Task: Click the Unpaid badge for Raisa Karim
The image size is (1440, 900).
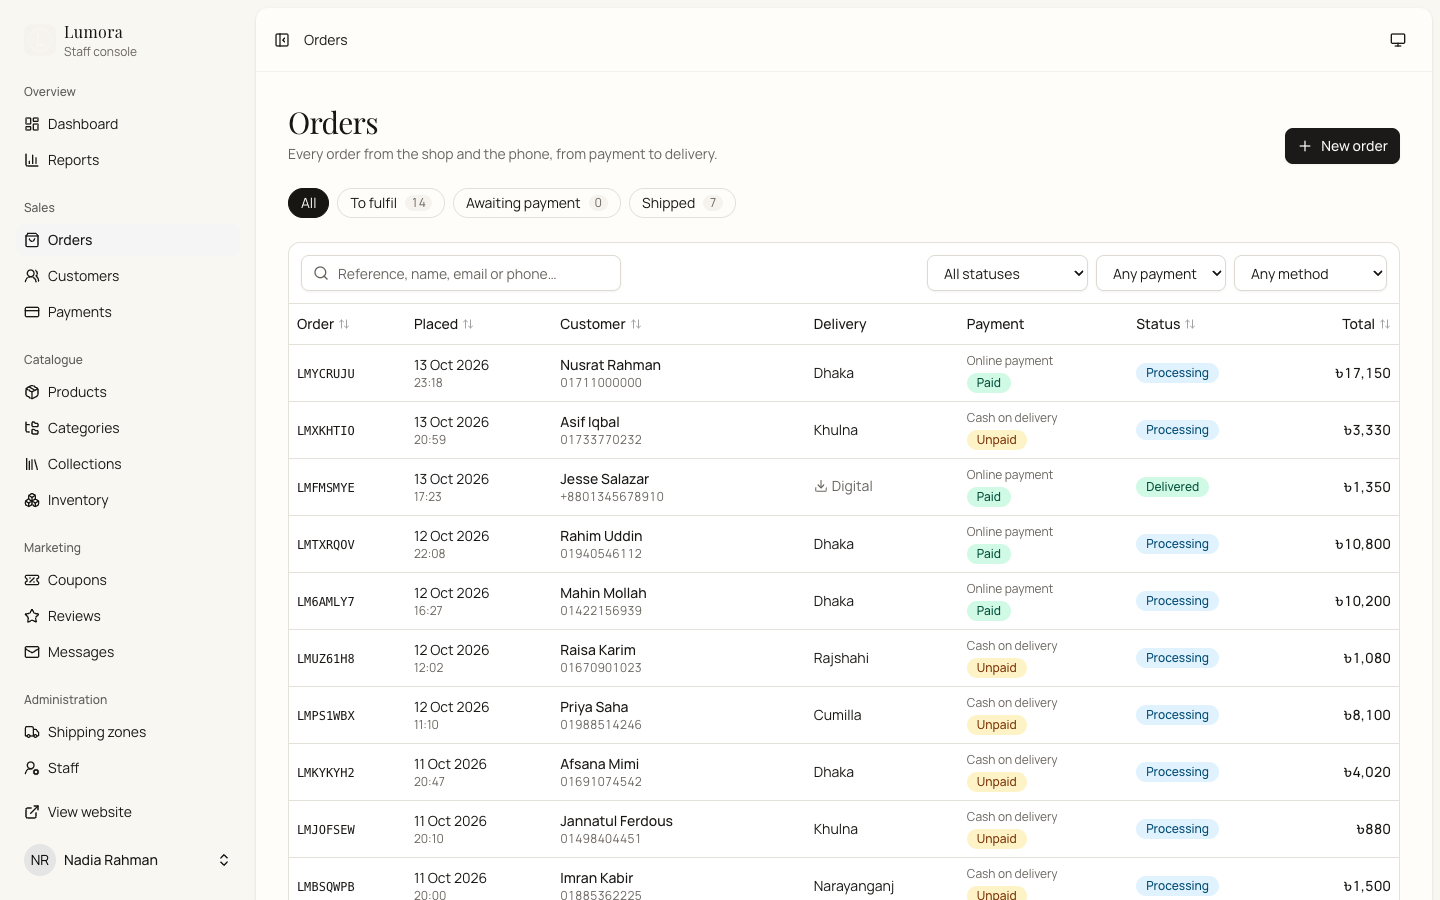Action: pyautogui.click(x=996, y=668)
